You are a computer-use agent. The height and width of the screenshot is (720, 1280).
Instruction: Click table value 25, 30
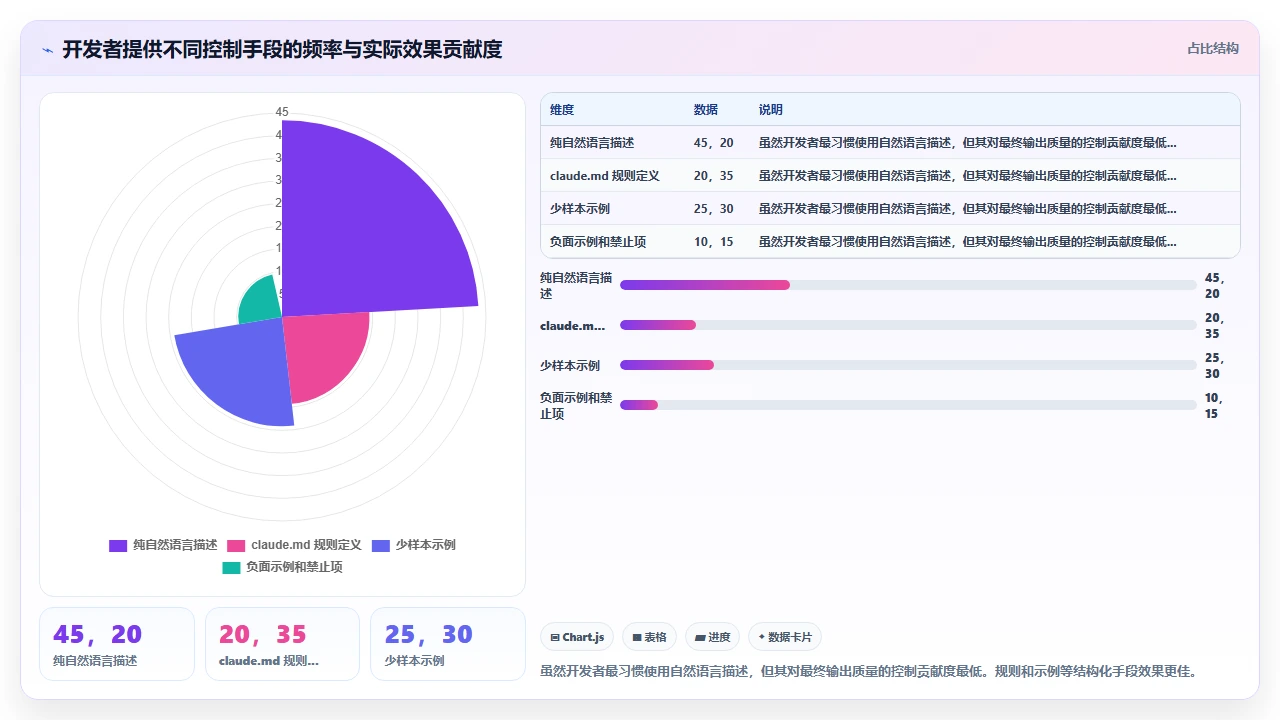714,209
